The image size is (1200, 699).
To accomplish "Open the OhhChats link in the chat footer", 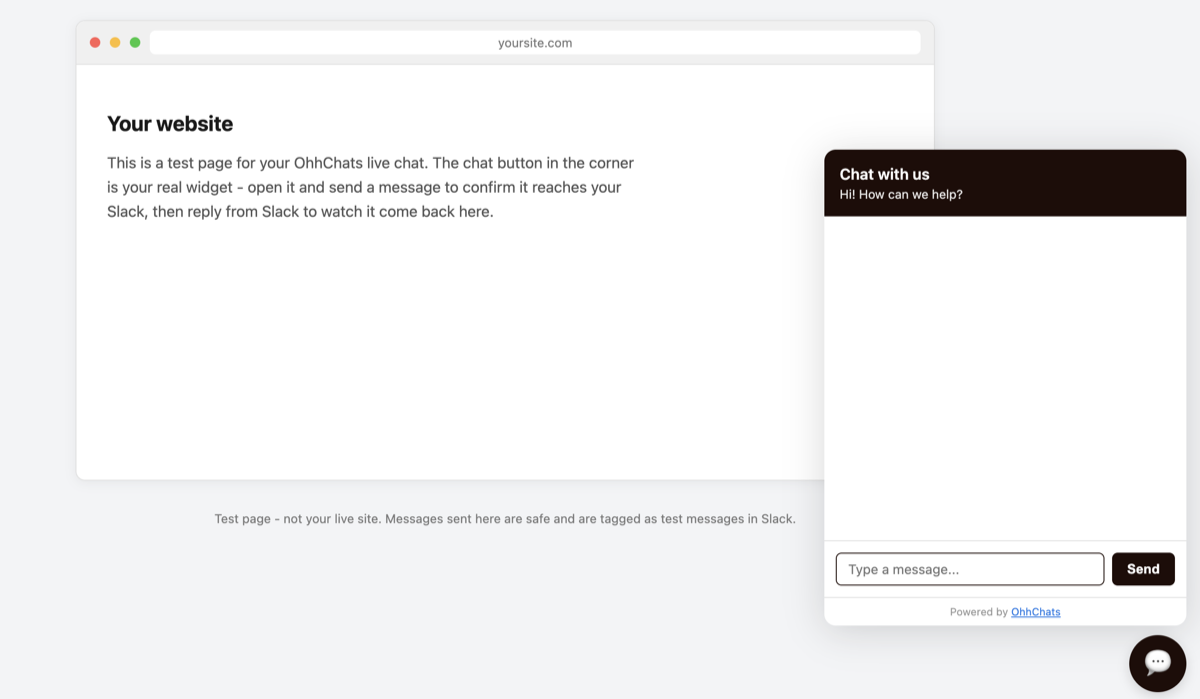I will (1035, 612).
